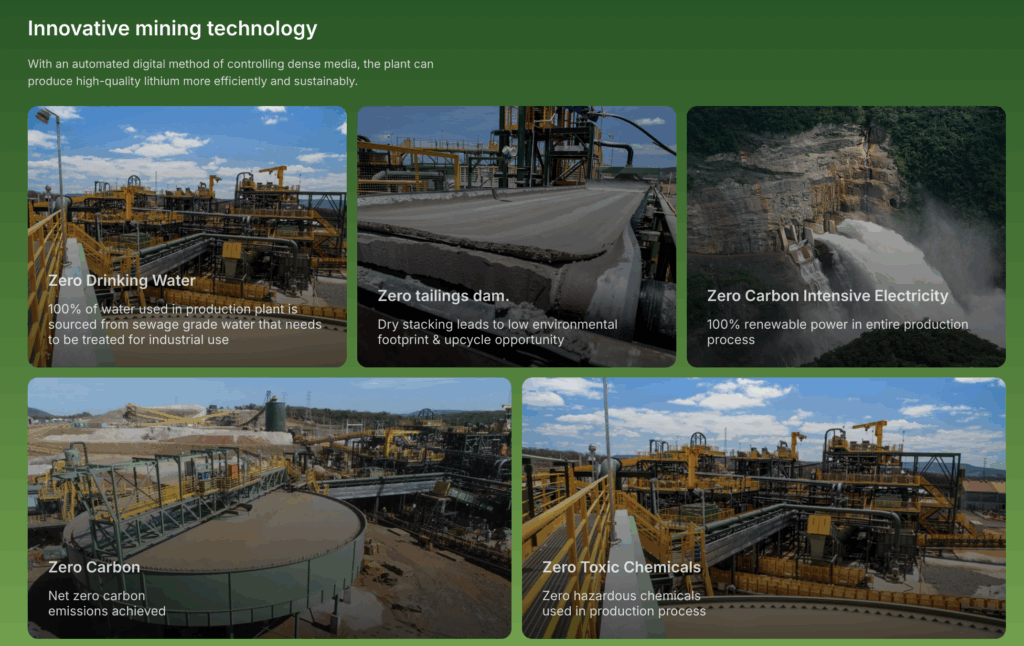
Task: Click the 'Zero Drinking Water' title text
Action: pyautogui.click(x=121, y=280)
